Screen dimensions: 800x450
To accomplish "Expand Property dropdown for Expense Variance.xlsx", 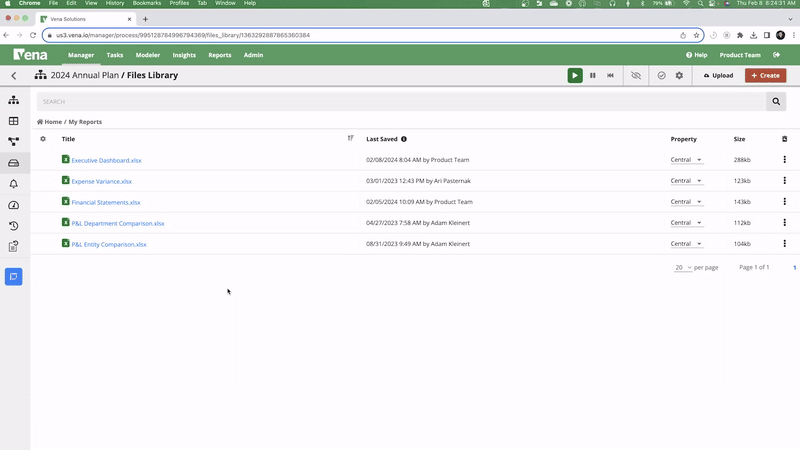I will click(x=686, y=181).
